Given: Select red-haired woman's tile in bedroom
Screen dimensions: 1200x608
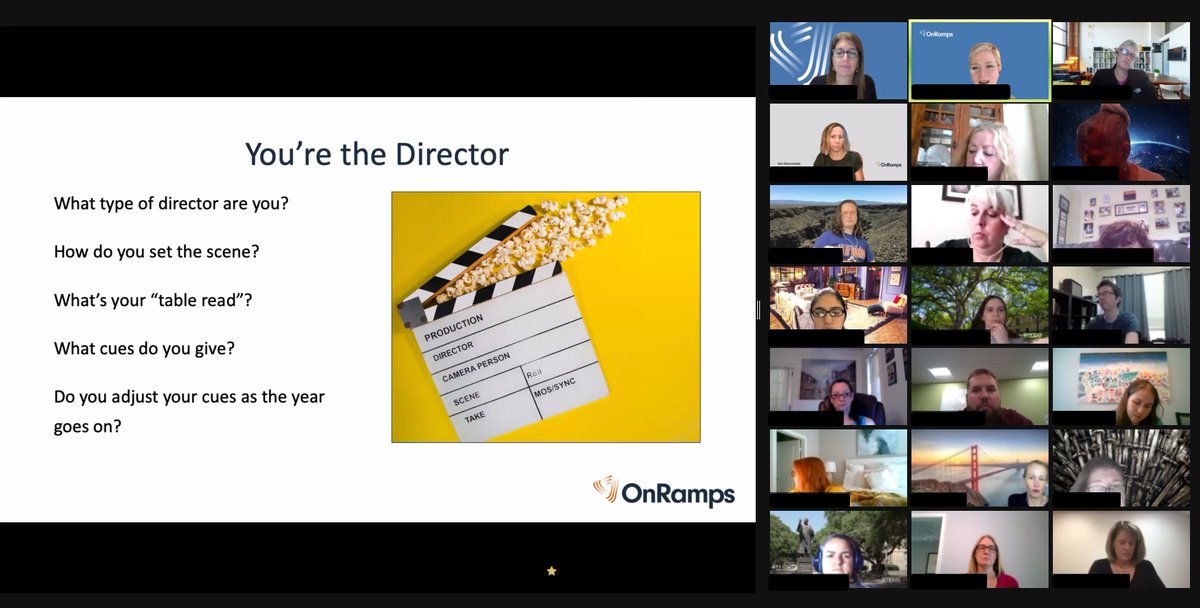Looking at the screenshot, I should [x=838, y=468].
